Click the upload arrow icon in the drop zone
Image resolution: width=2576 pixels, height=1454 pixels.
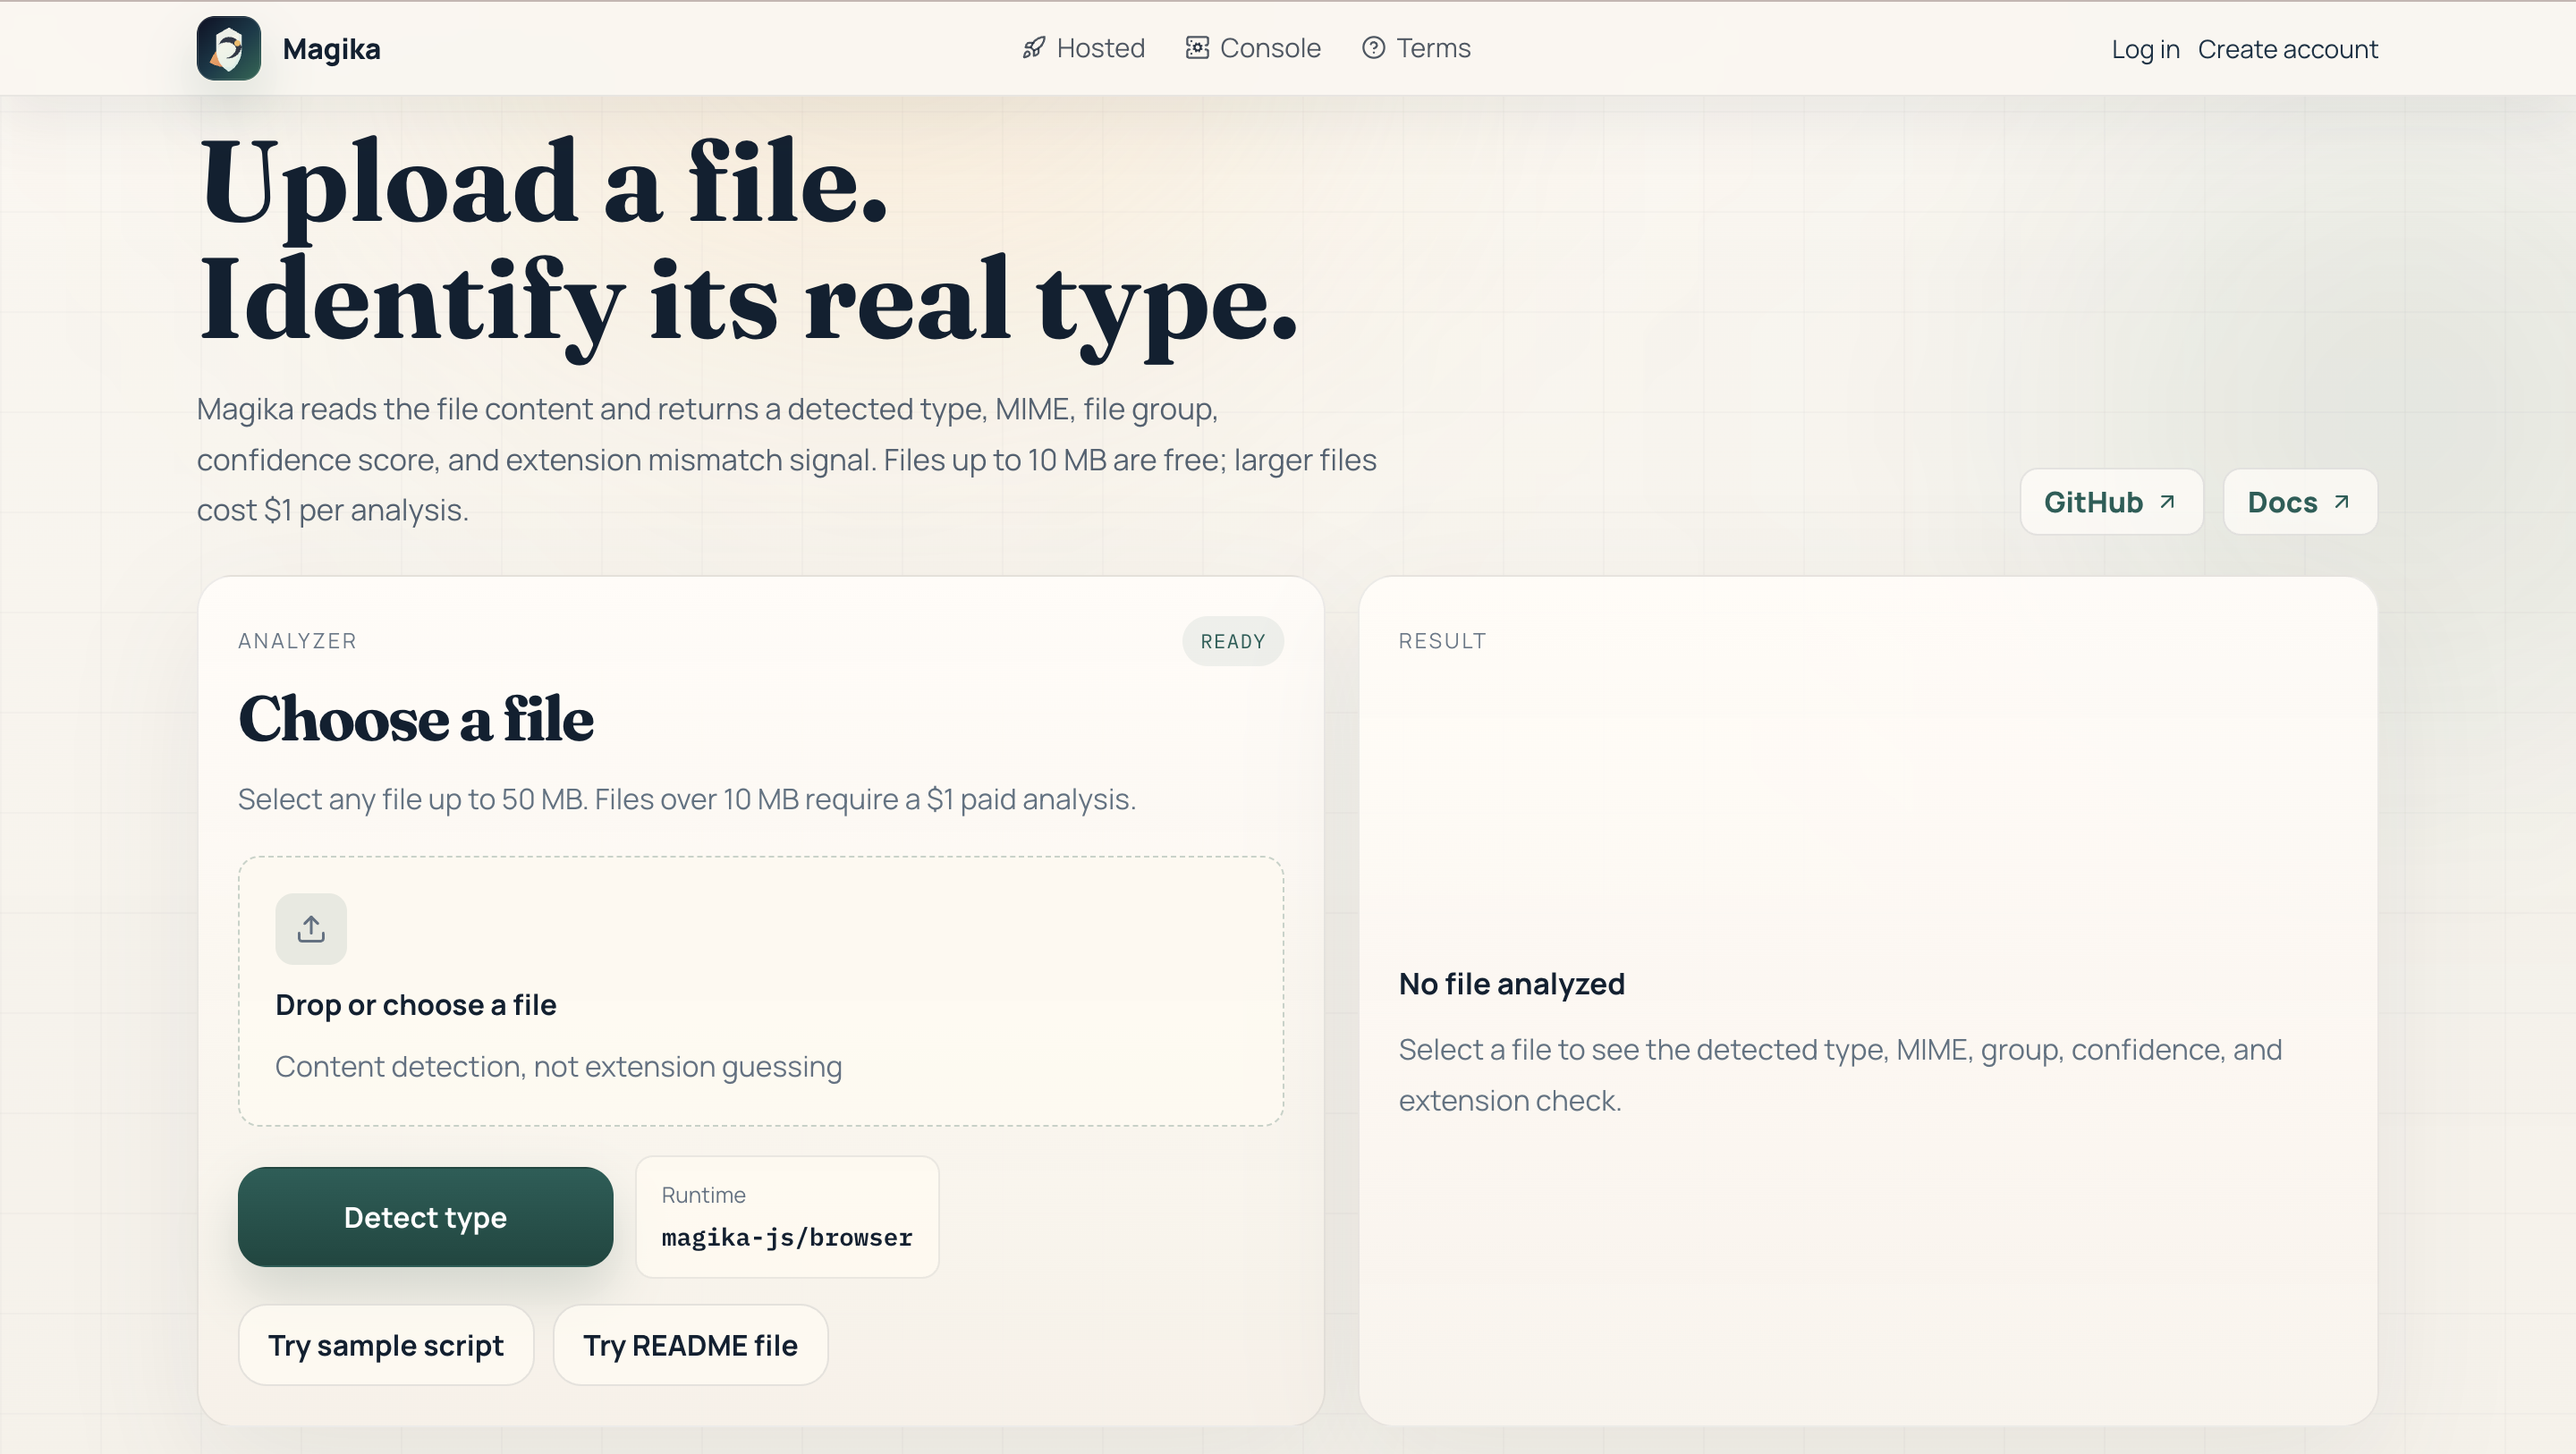(311, 929)
